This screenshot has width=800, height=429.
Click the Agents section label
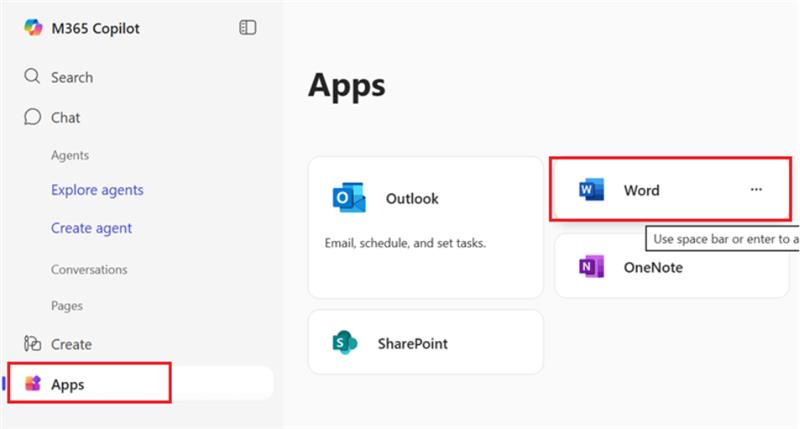[70, 155]
